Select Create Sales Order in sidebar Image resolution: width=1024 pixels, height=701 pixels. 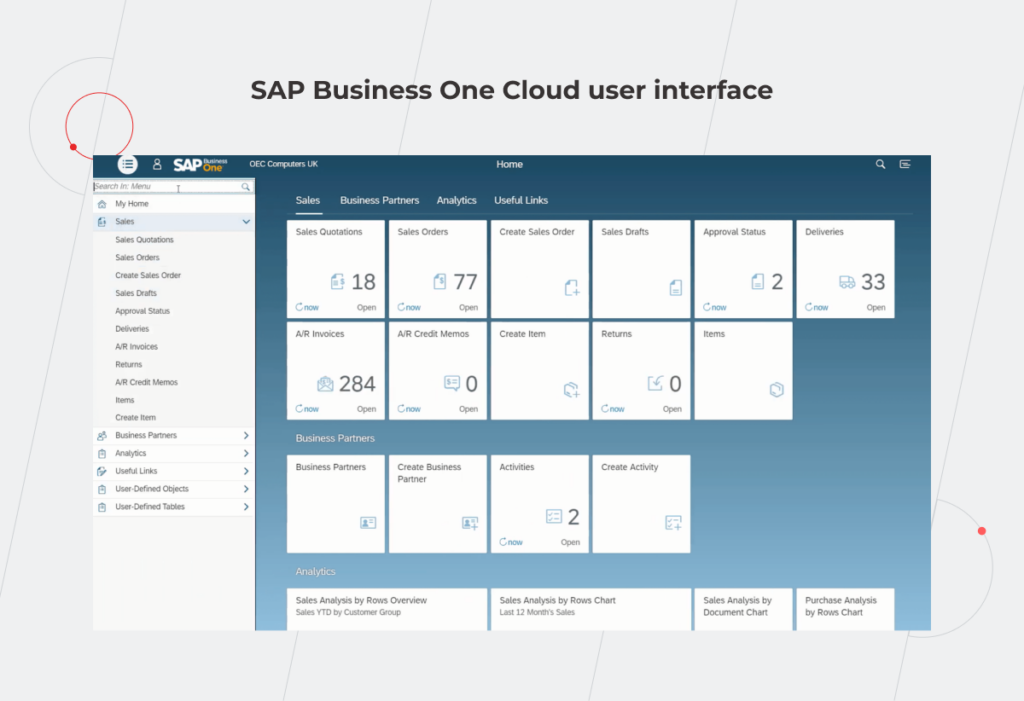pyautogui.click(x=148, y=276)
